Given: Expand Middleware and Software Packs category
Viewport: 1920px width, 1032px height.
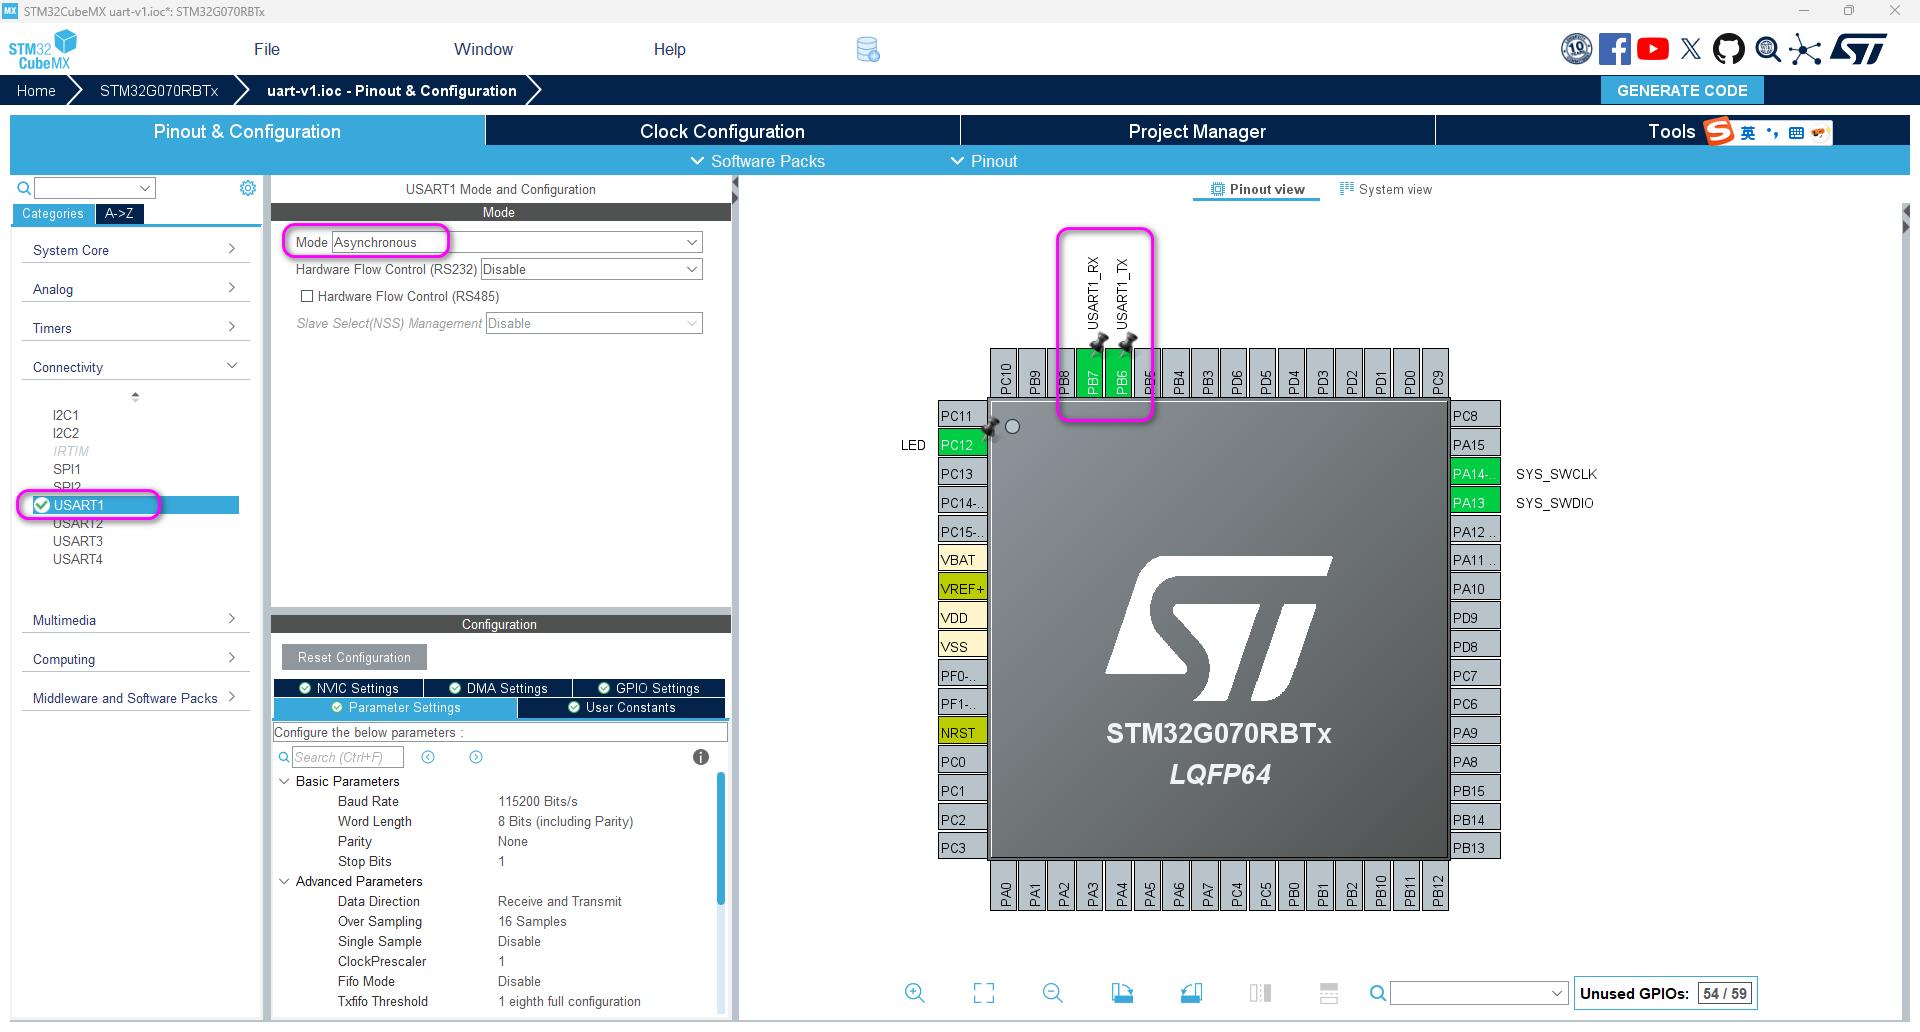Looking at the screenshot, I should [134, 698].
